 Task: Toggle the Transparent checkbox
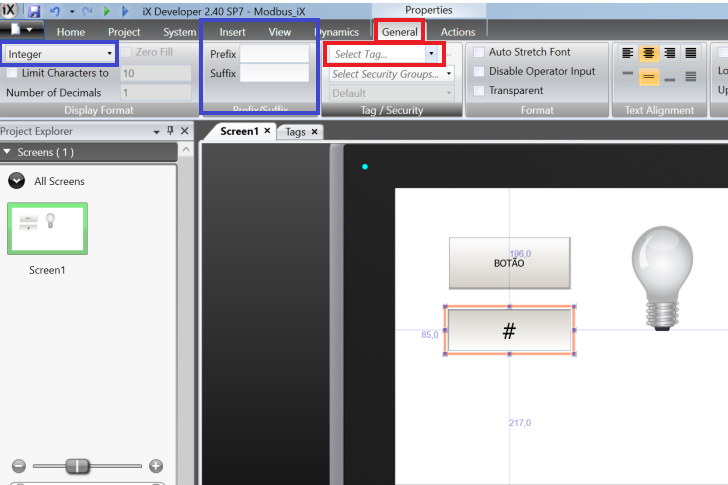479,90
